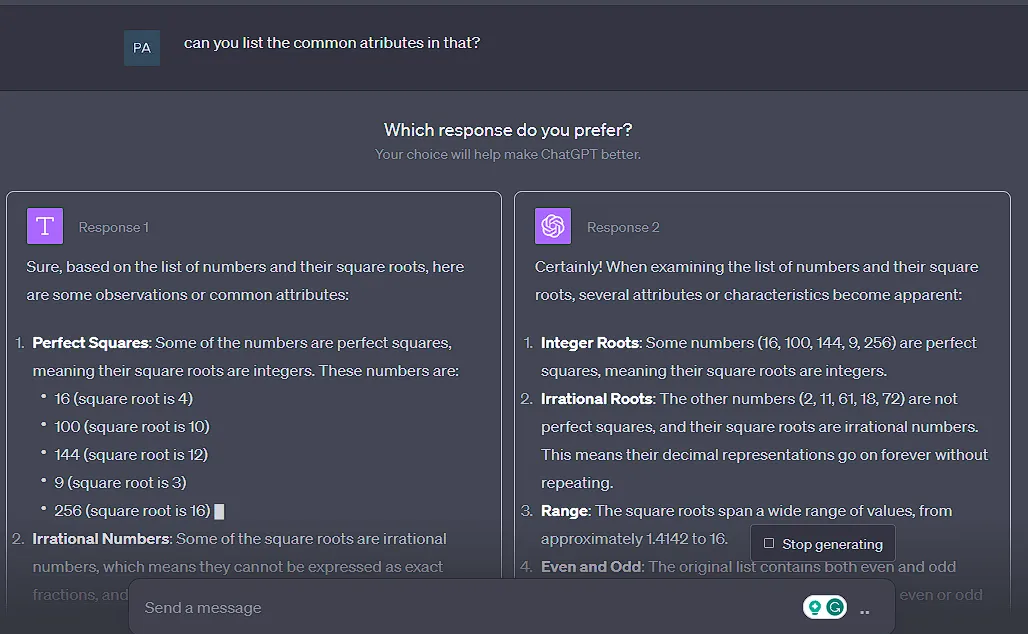Click the Stop generating button
Screen dimensions: 1028x634
tap(822, 543)
